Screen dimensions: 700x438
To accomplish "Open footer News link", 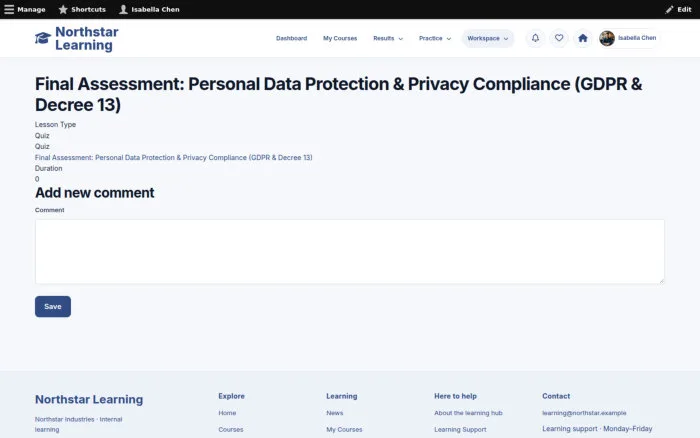I will point(335,413).
